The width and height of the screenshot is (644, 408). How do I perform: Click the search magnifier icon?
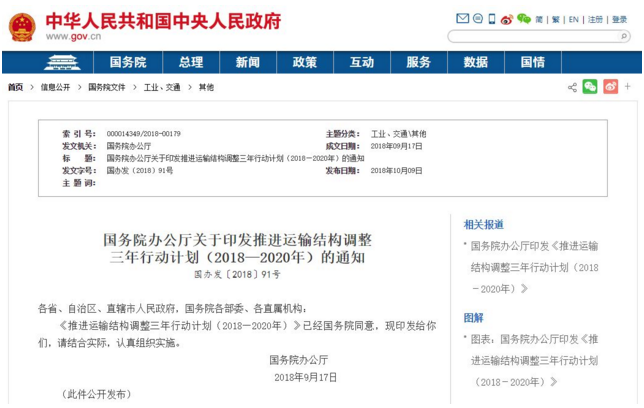click(623, 36)
